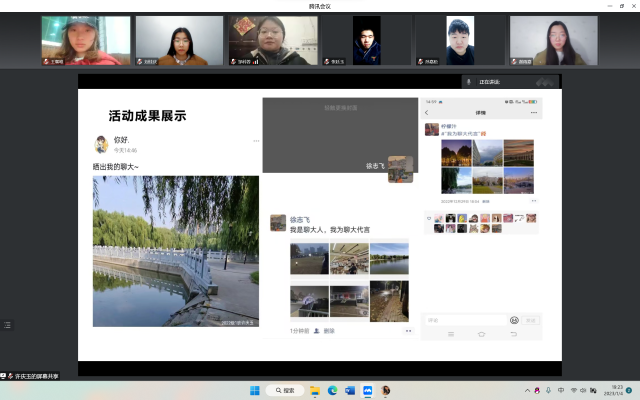Viewport: 640px width, 400px height.
Task: Click the 删除 link under the post
Action: click(x=330, y=331)
